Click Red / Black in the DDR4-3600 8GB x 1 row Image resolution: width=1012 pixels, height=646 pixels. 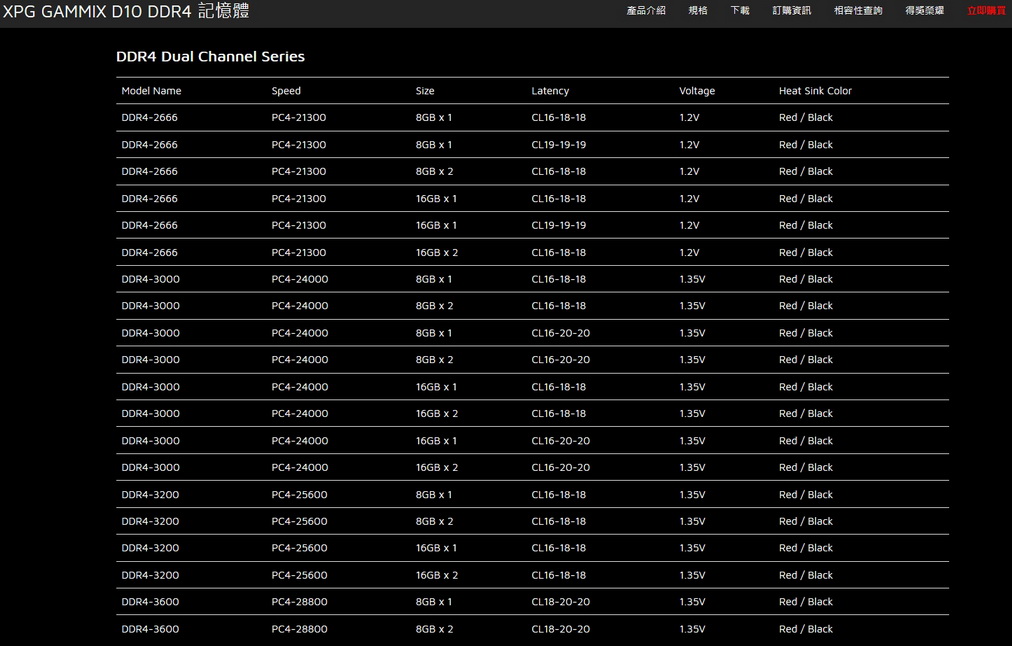[805, 602]
